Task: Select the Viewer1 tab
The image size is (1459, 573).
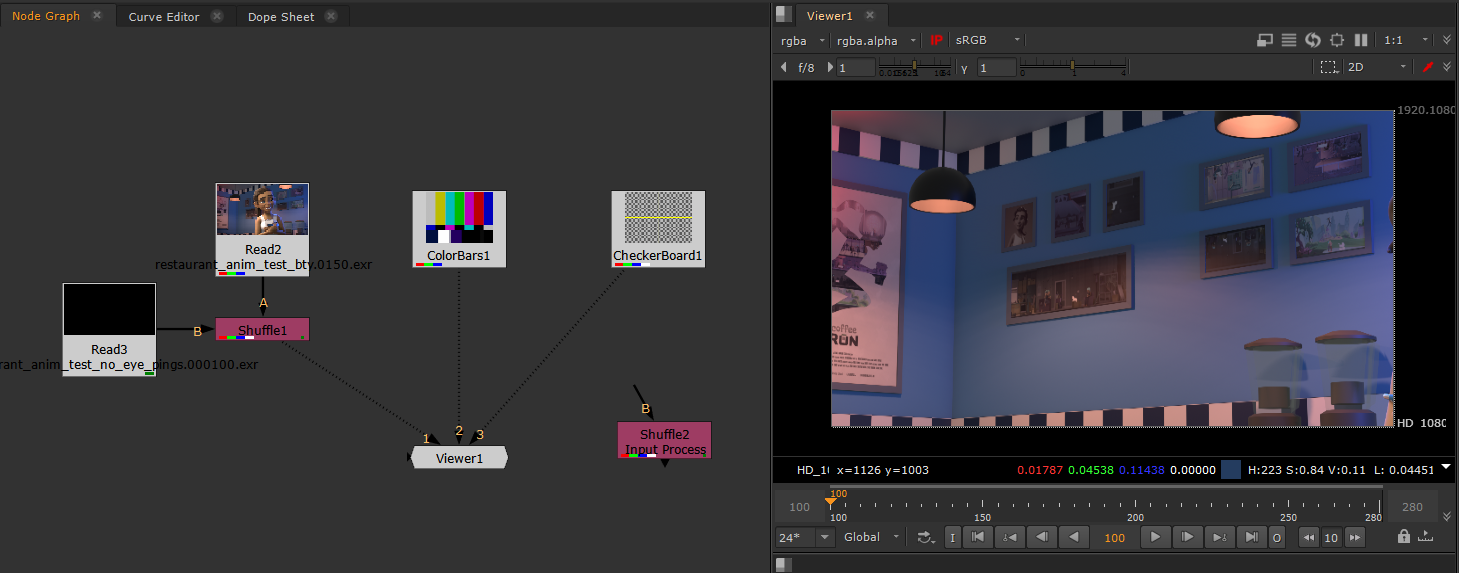Action: tap(830, 15)
